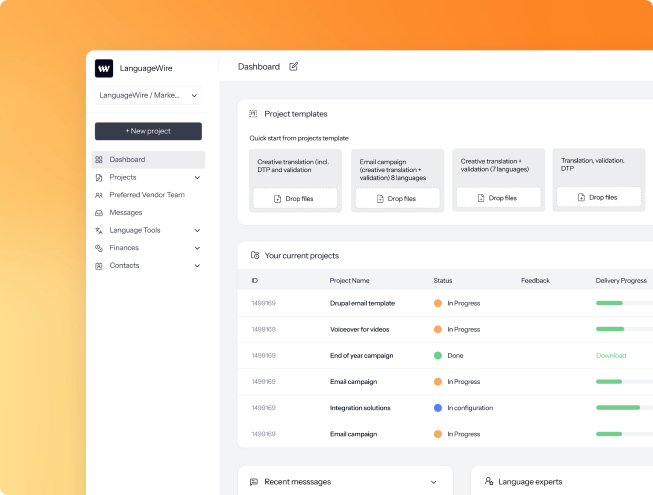Click the Preferred Vendor Team people icon
Viewport: 653px width, 495px height.
pos(99,195)
